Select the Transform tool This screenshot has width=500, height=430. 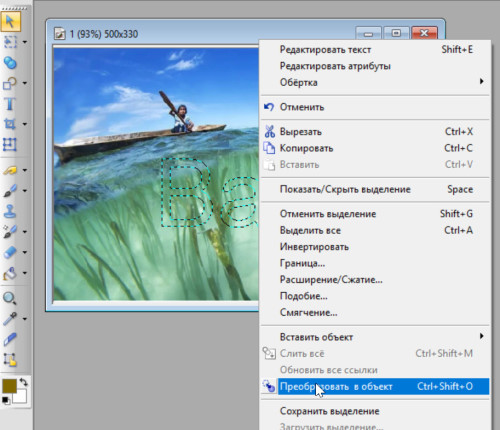pos(10,144)
